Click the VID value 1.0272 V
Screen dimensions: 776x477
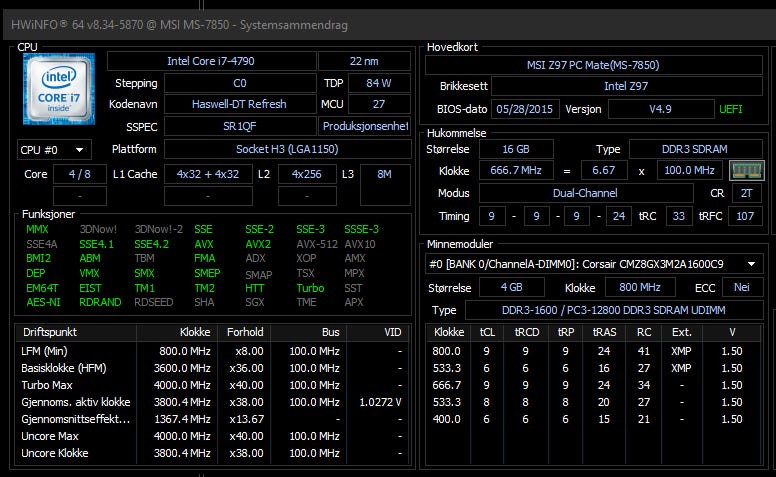(x=380, y=402)
